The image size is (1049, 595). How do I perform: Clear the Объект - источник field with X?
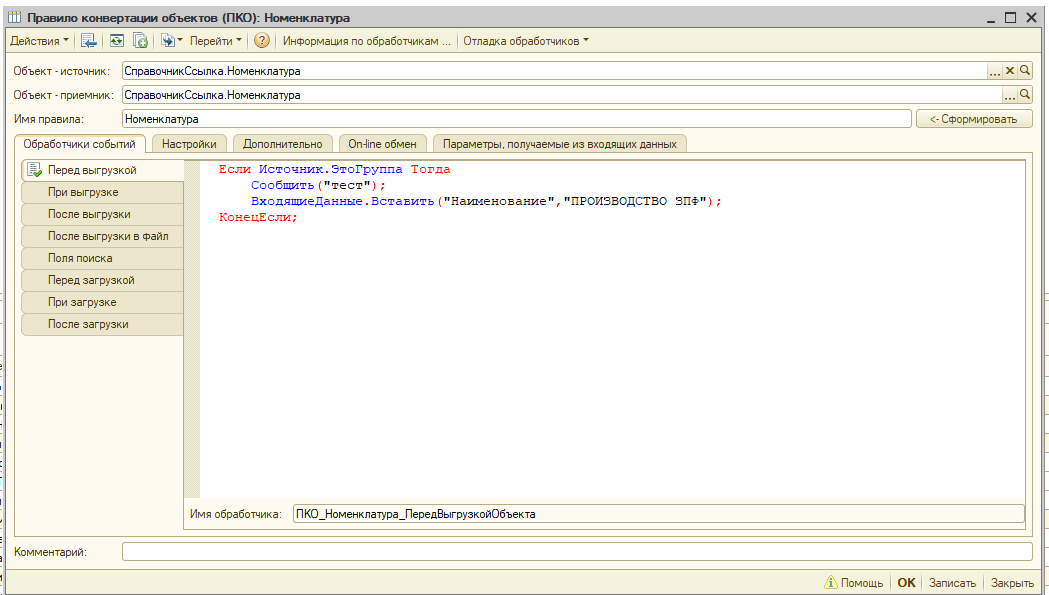[x=1010, y=71]
